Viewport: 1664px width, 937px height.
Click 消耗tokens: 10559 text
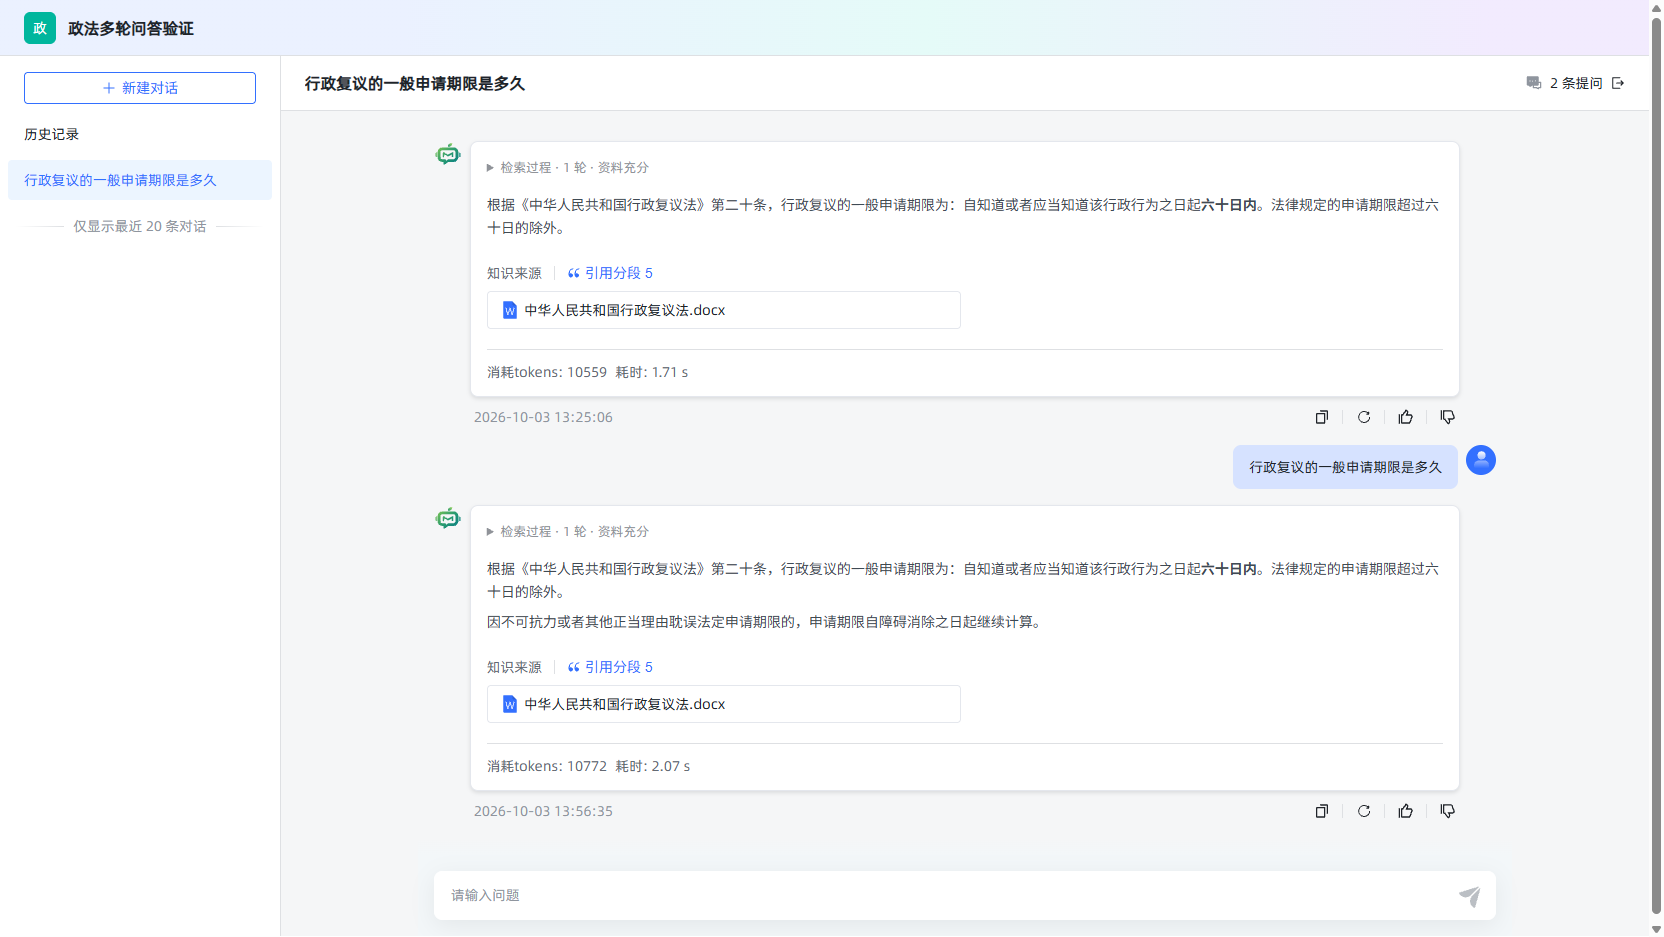click(547, 372)
